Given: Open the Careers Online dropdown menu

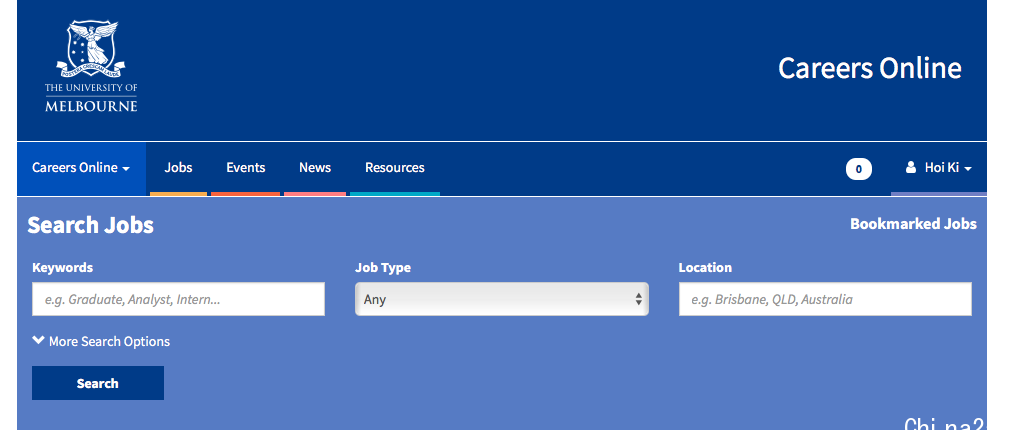Looking at the screenshot, I should pos(81,168).
